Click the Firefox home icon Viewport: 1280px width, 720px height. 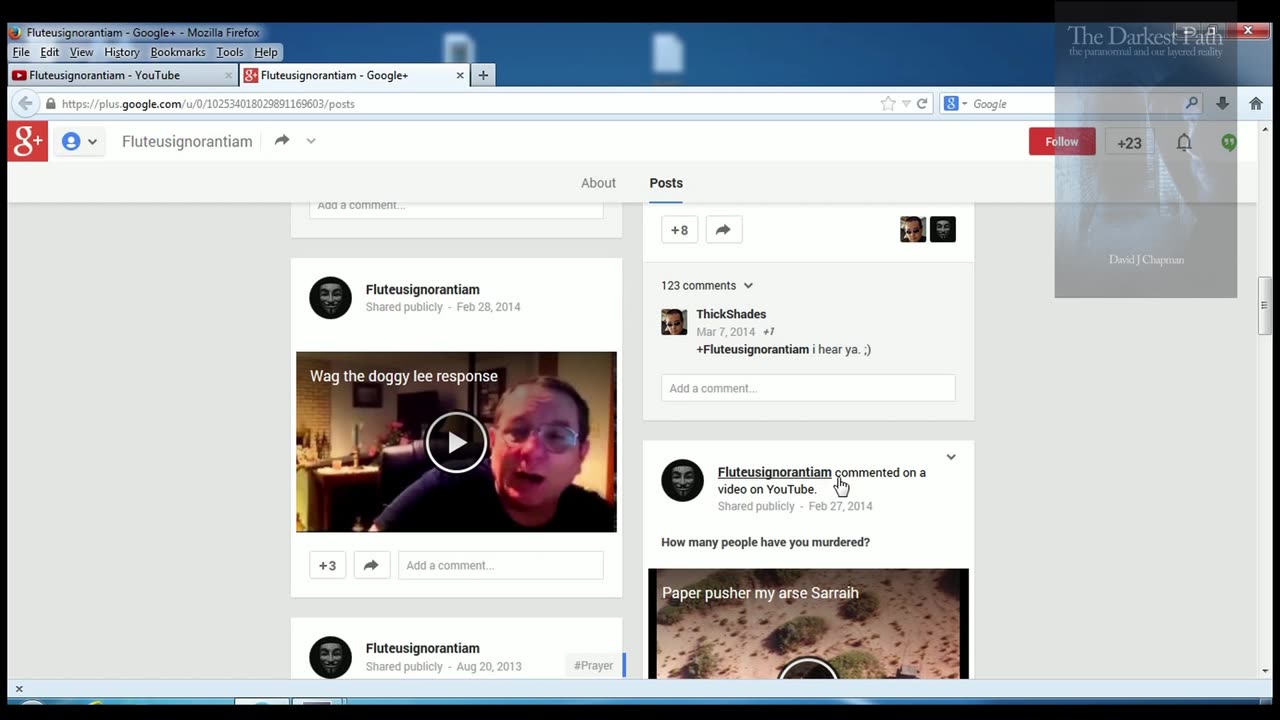tap(1256, 103)
